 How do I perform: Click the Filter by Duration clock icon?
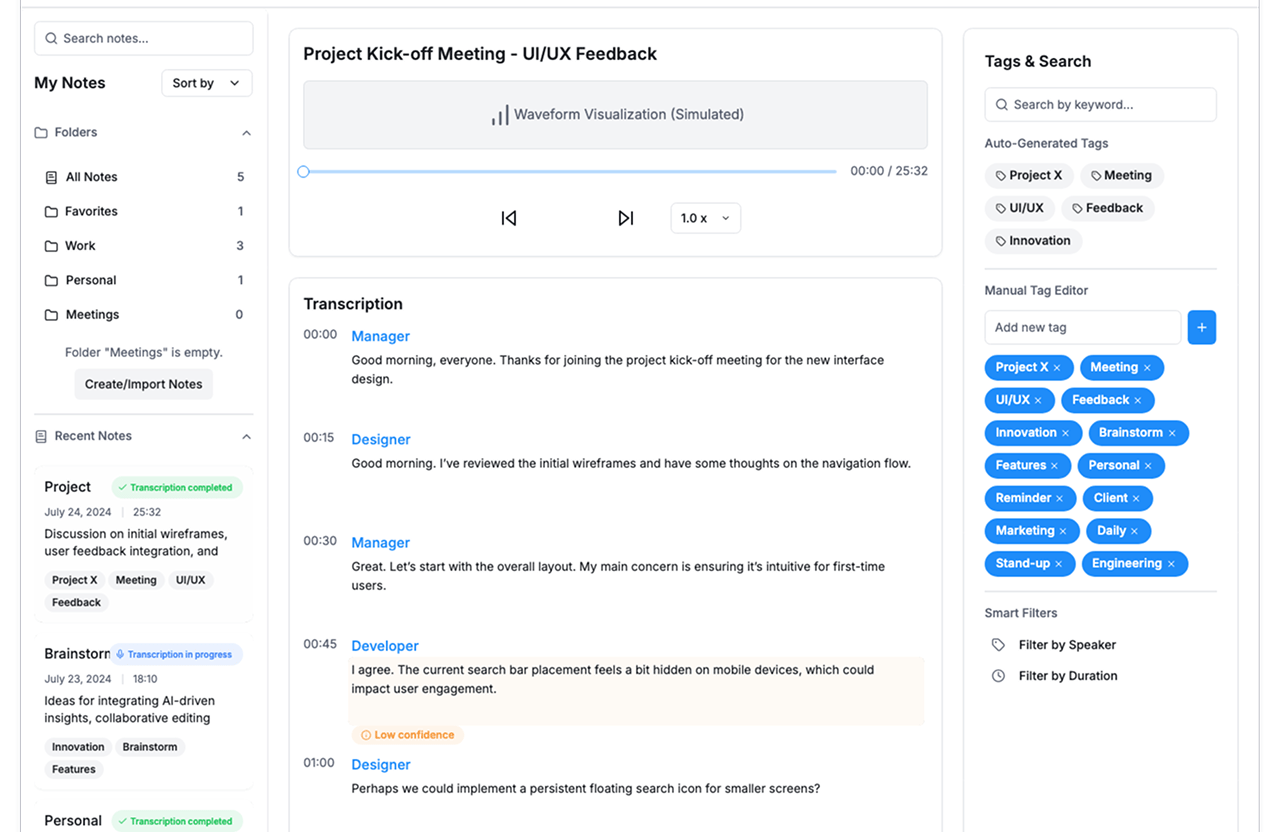click(998, 676)
